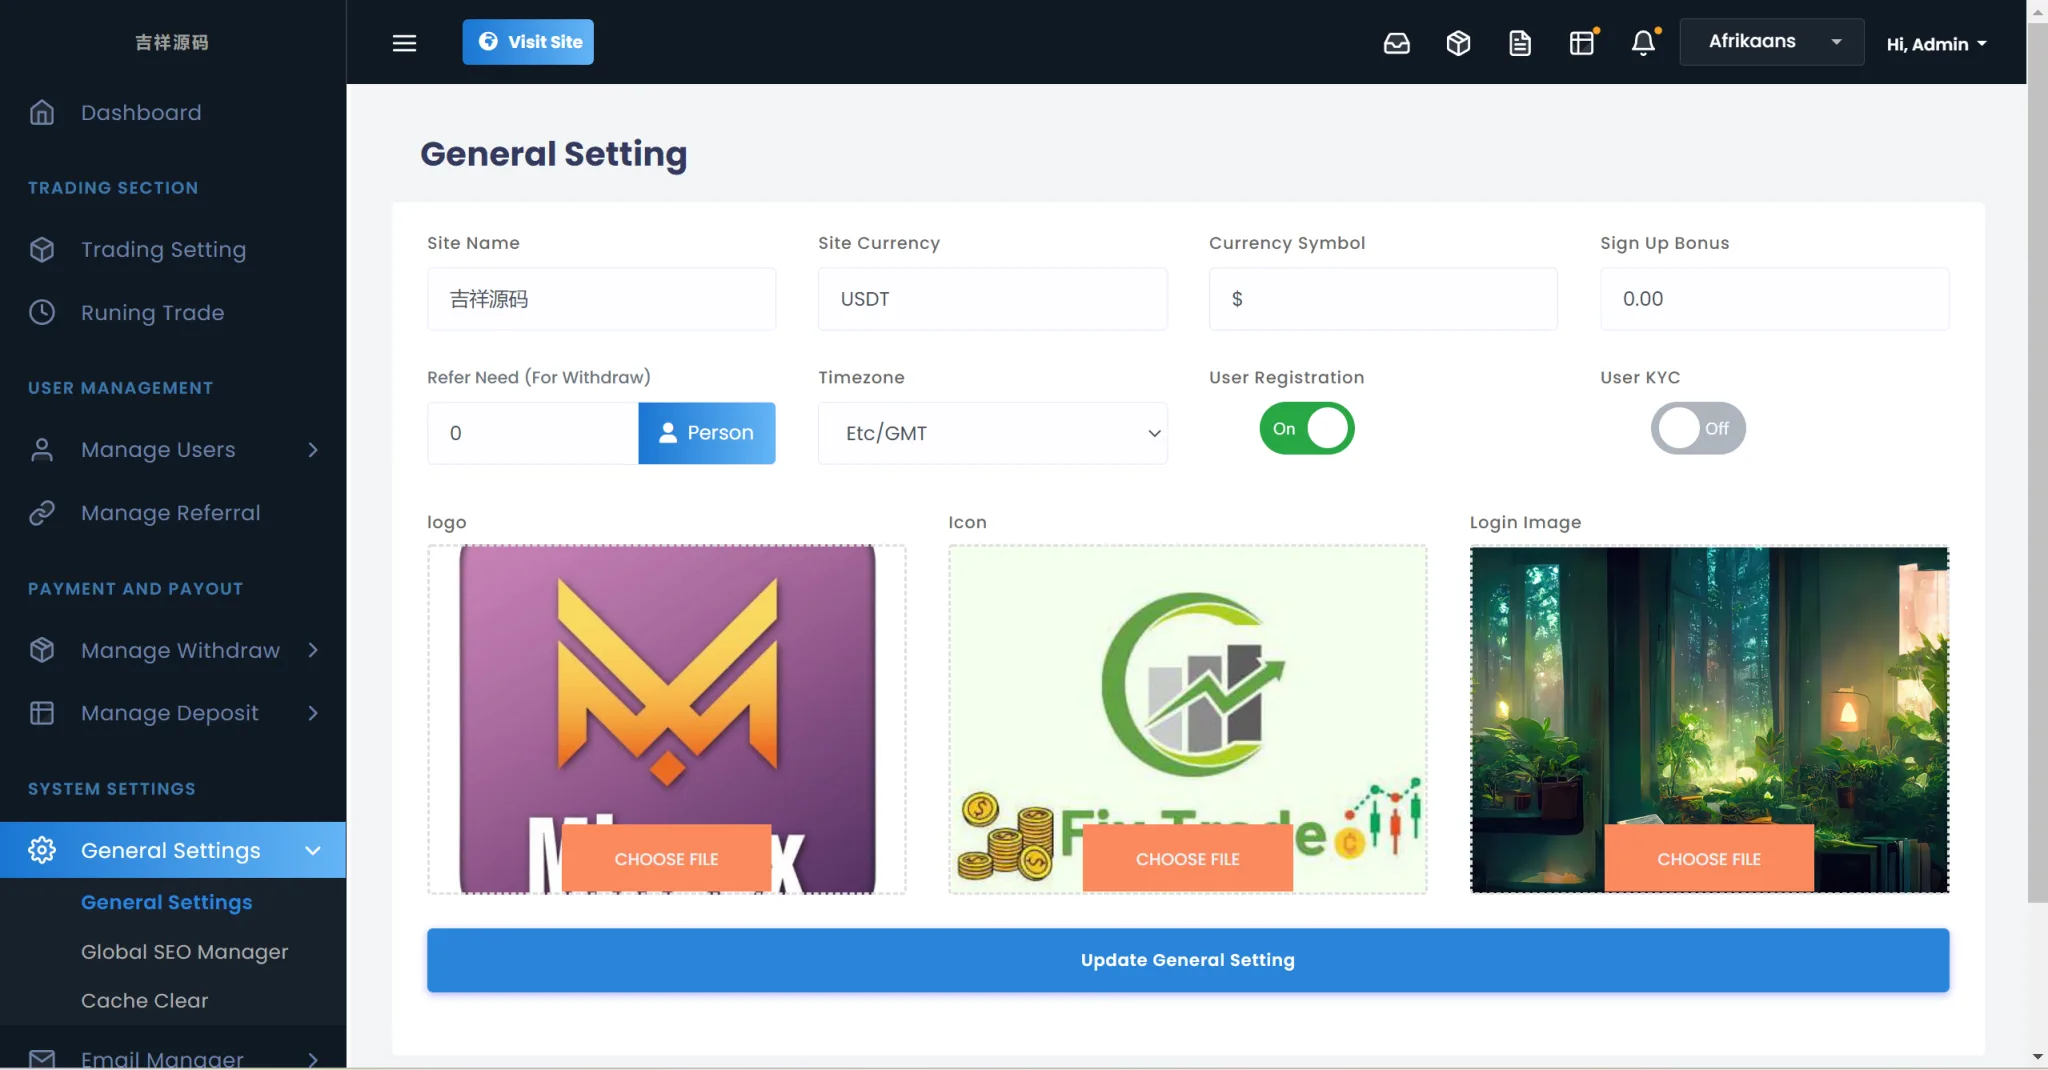Choose file for the Login Image

point(1708,859)
